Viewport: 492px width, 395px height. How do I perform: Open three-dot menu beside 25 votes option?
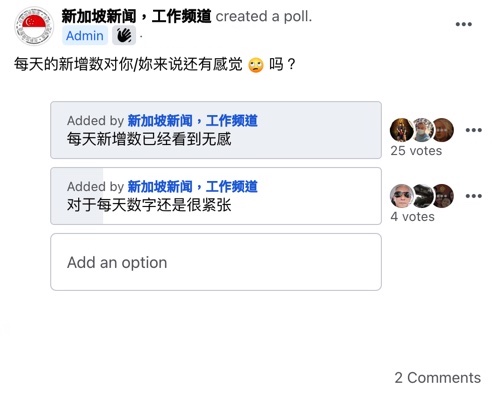click(474, 130)
